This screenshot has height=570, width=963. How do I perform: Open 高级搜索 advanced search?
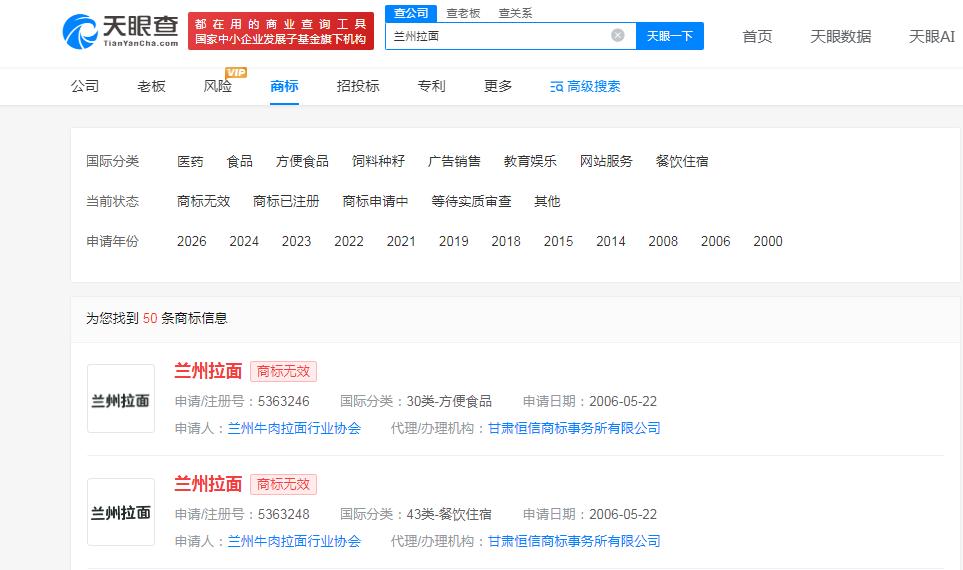(585, 87)
